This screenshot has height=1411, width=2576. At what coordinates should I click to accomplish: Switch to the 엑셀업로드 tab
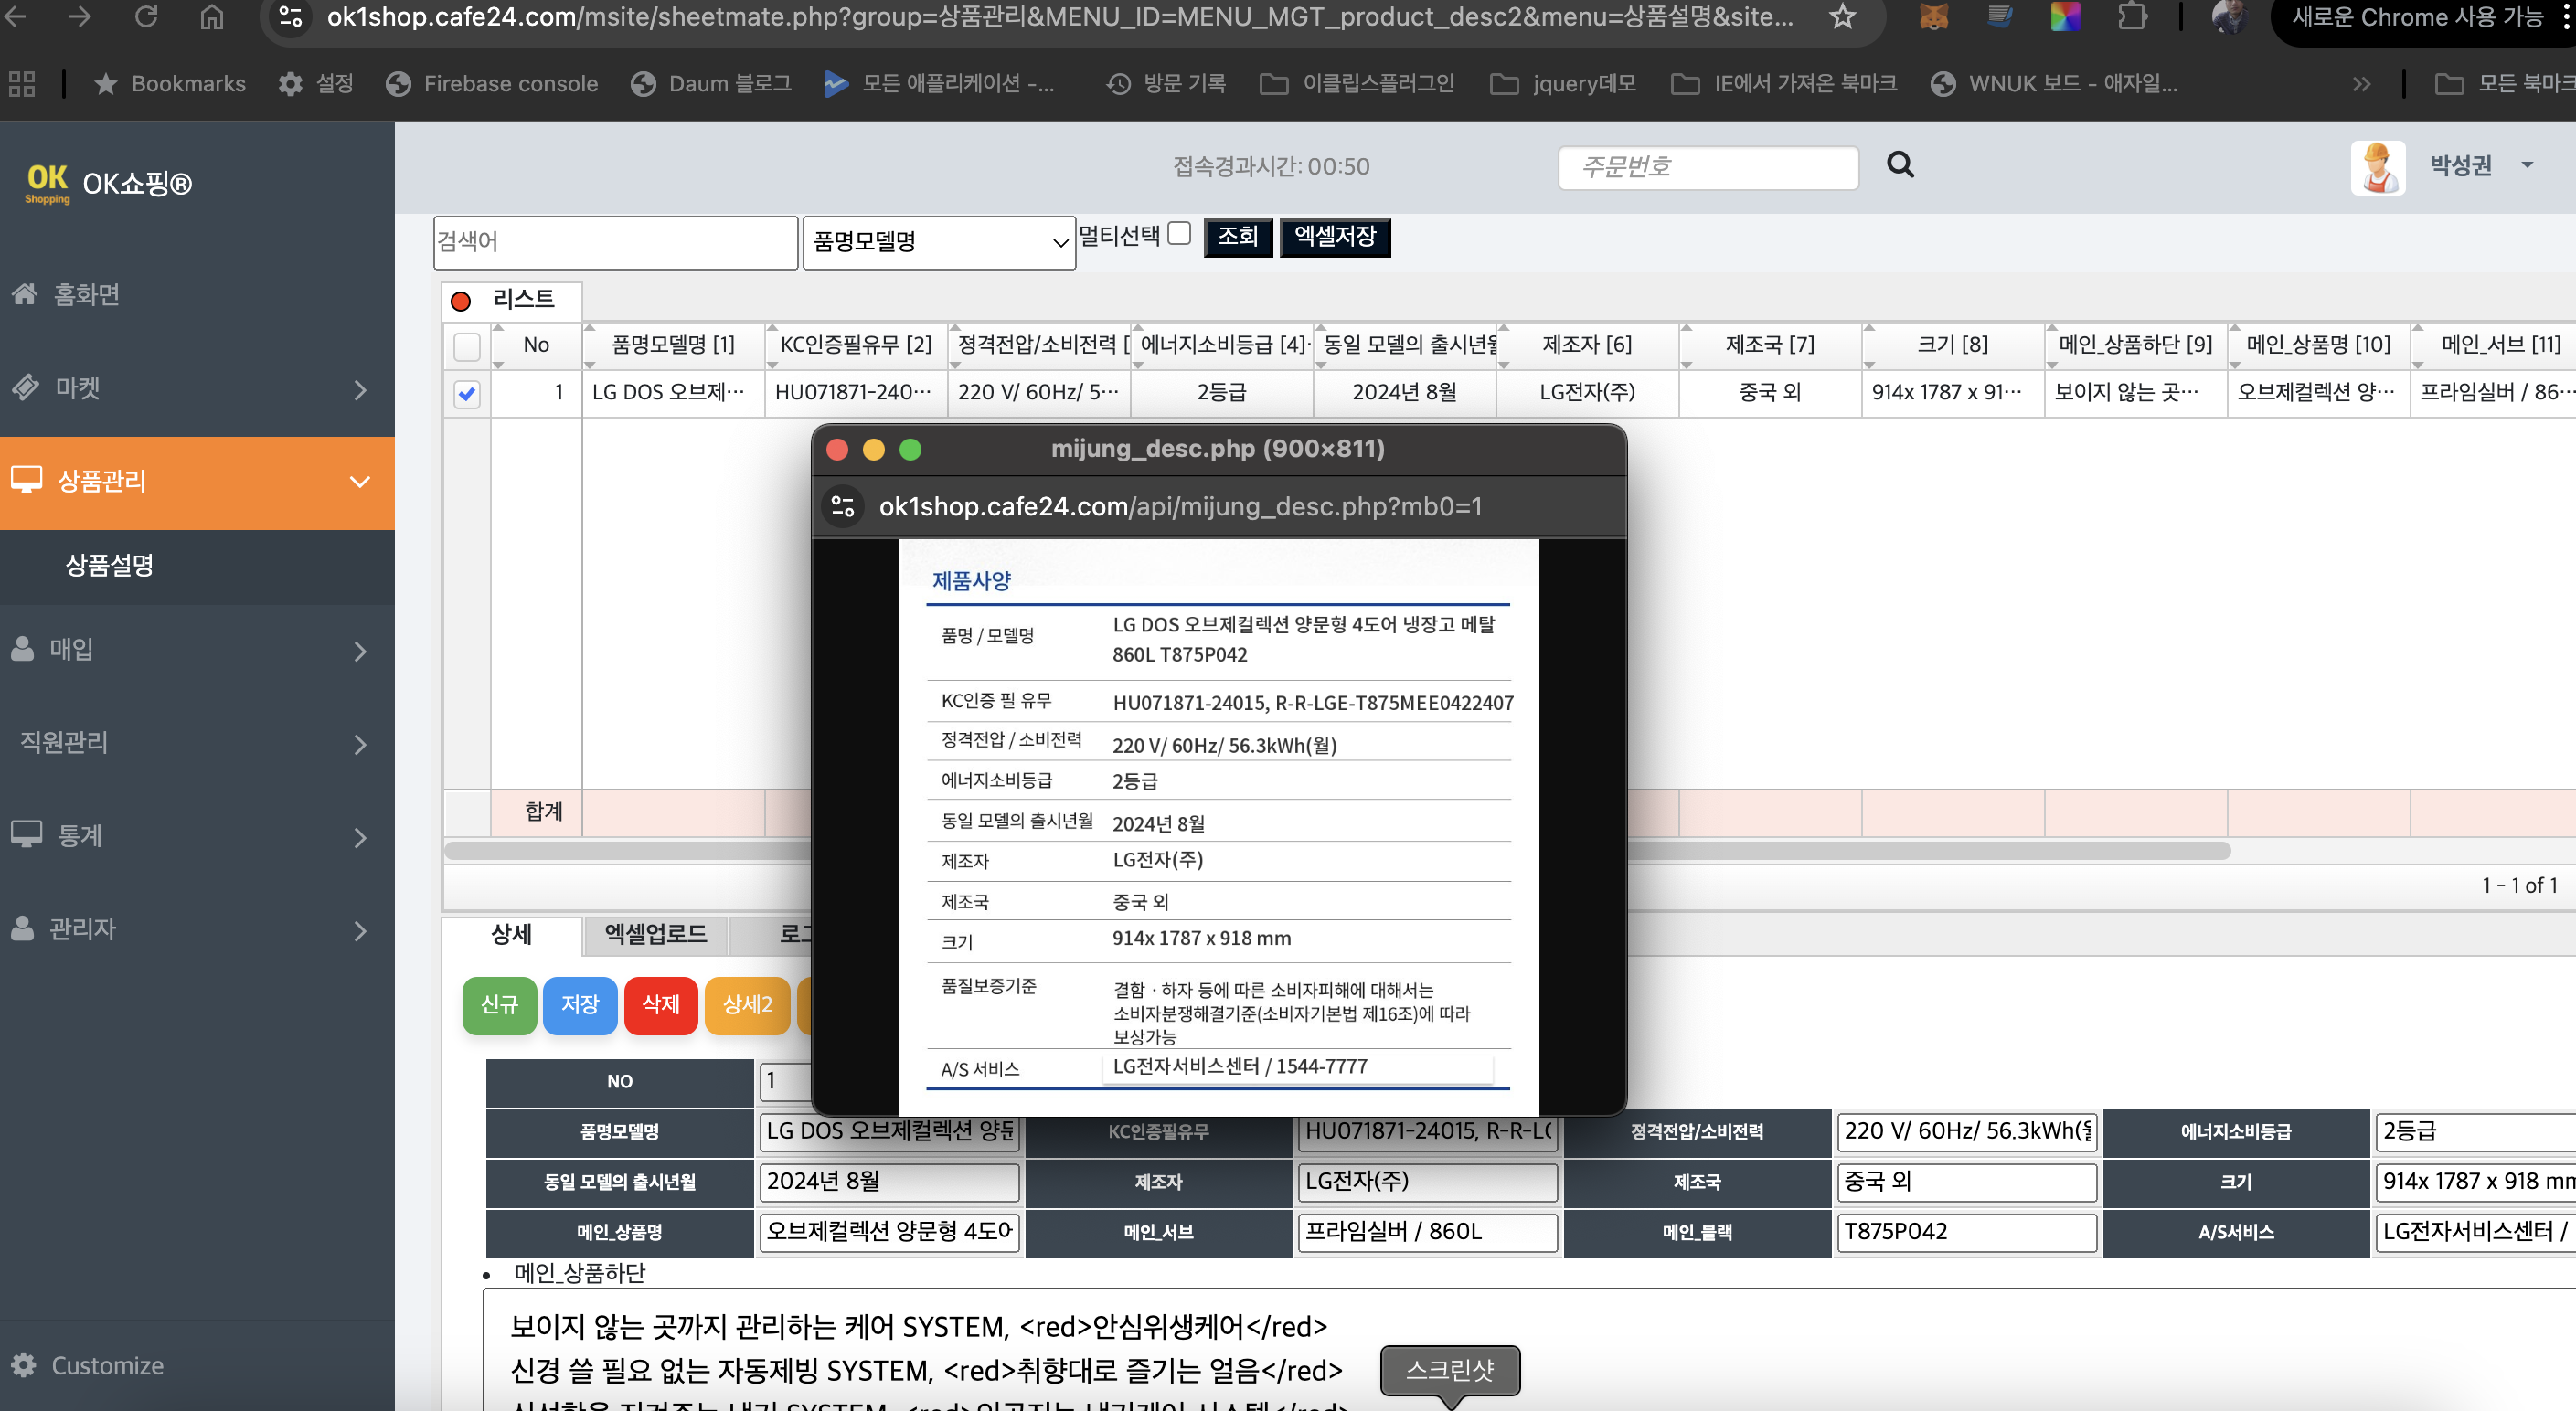coord(655,934)
